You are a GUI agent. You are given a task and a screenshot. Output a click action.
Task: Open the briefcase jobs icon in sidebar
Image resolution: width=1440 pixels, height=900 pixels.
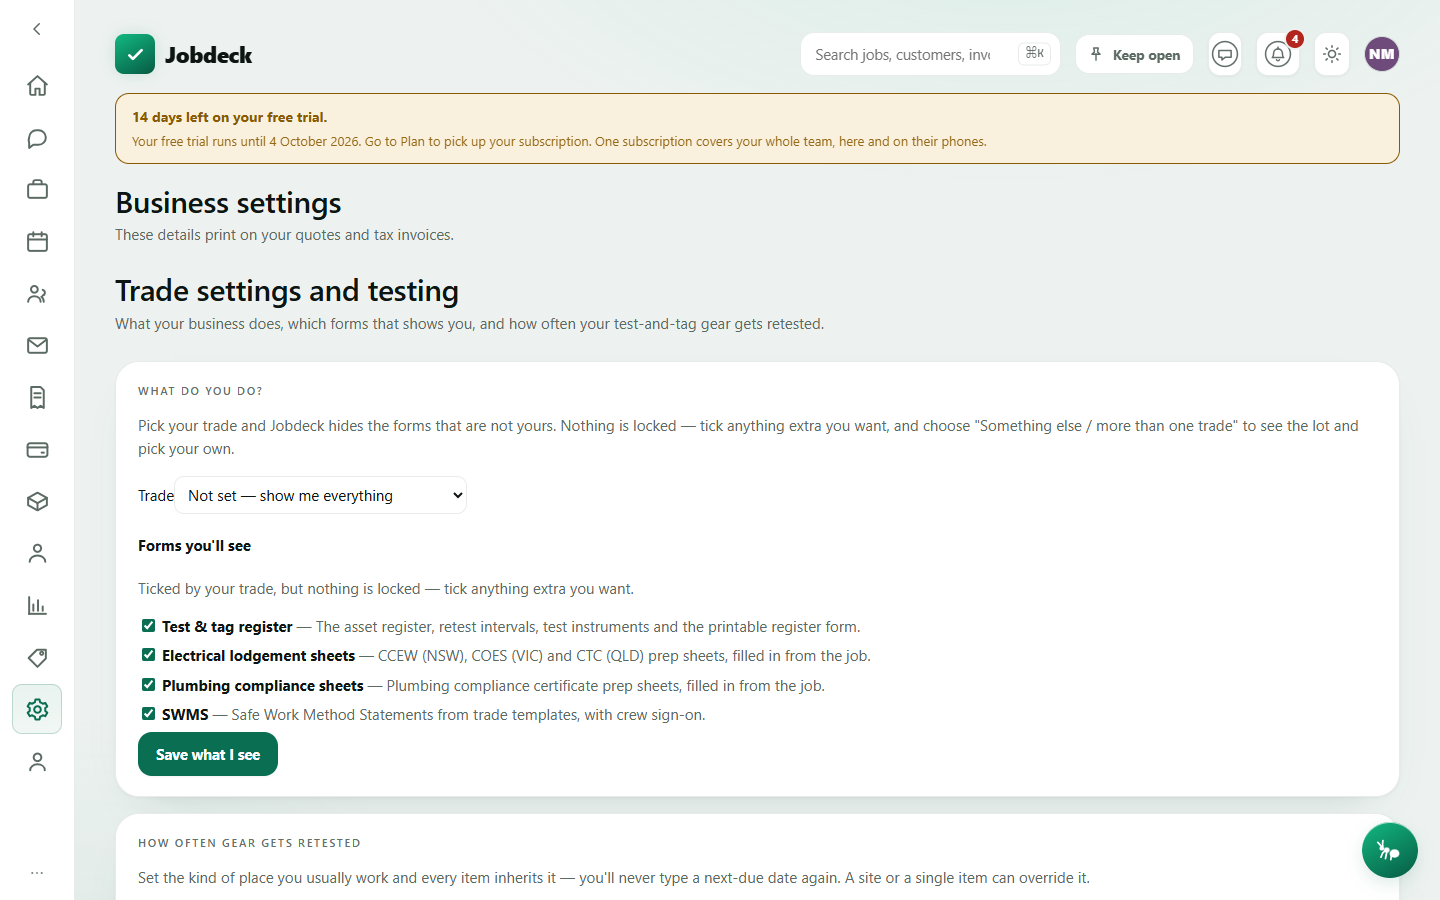(37, 190)
